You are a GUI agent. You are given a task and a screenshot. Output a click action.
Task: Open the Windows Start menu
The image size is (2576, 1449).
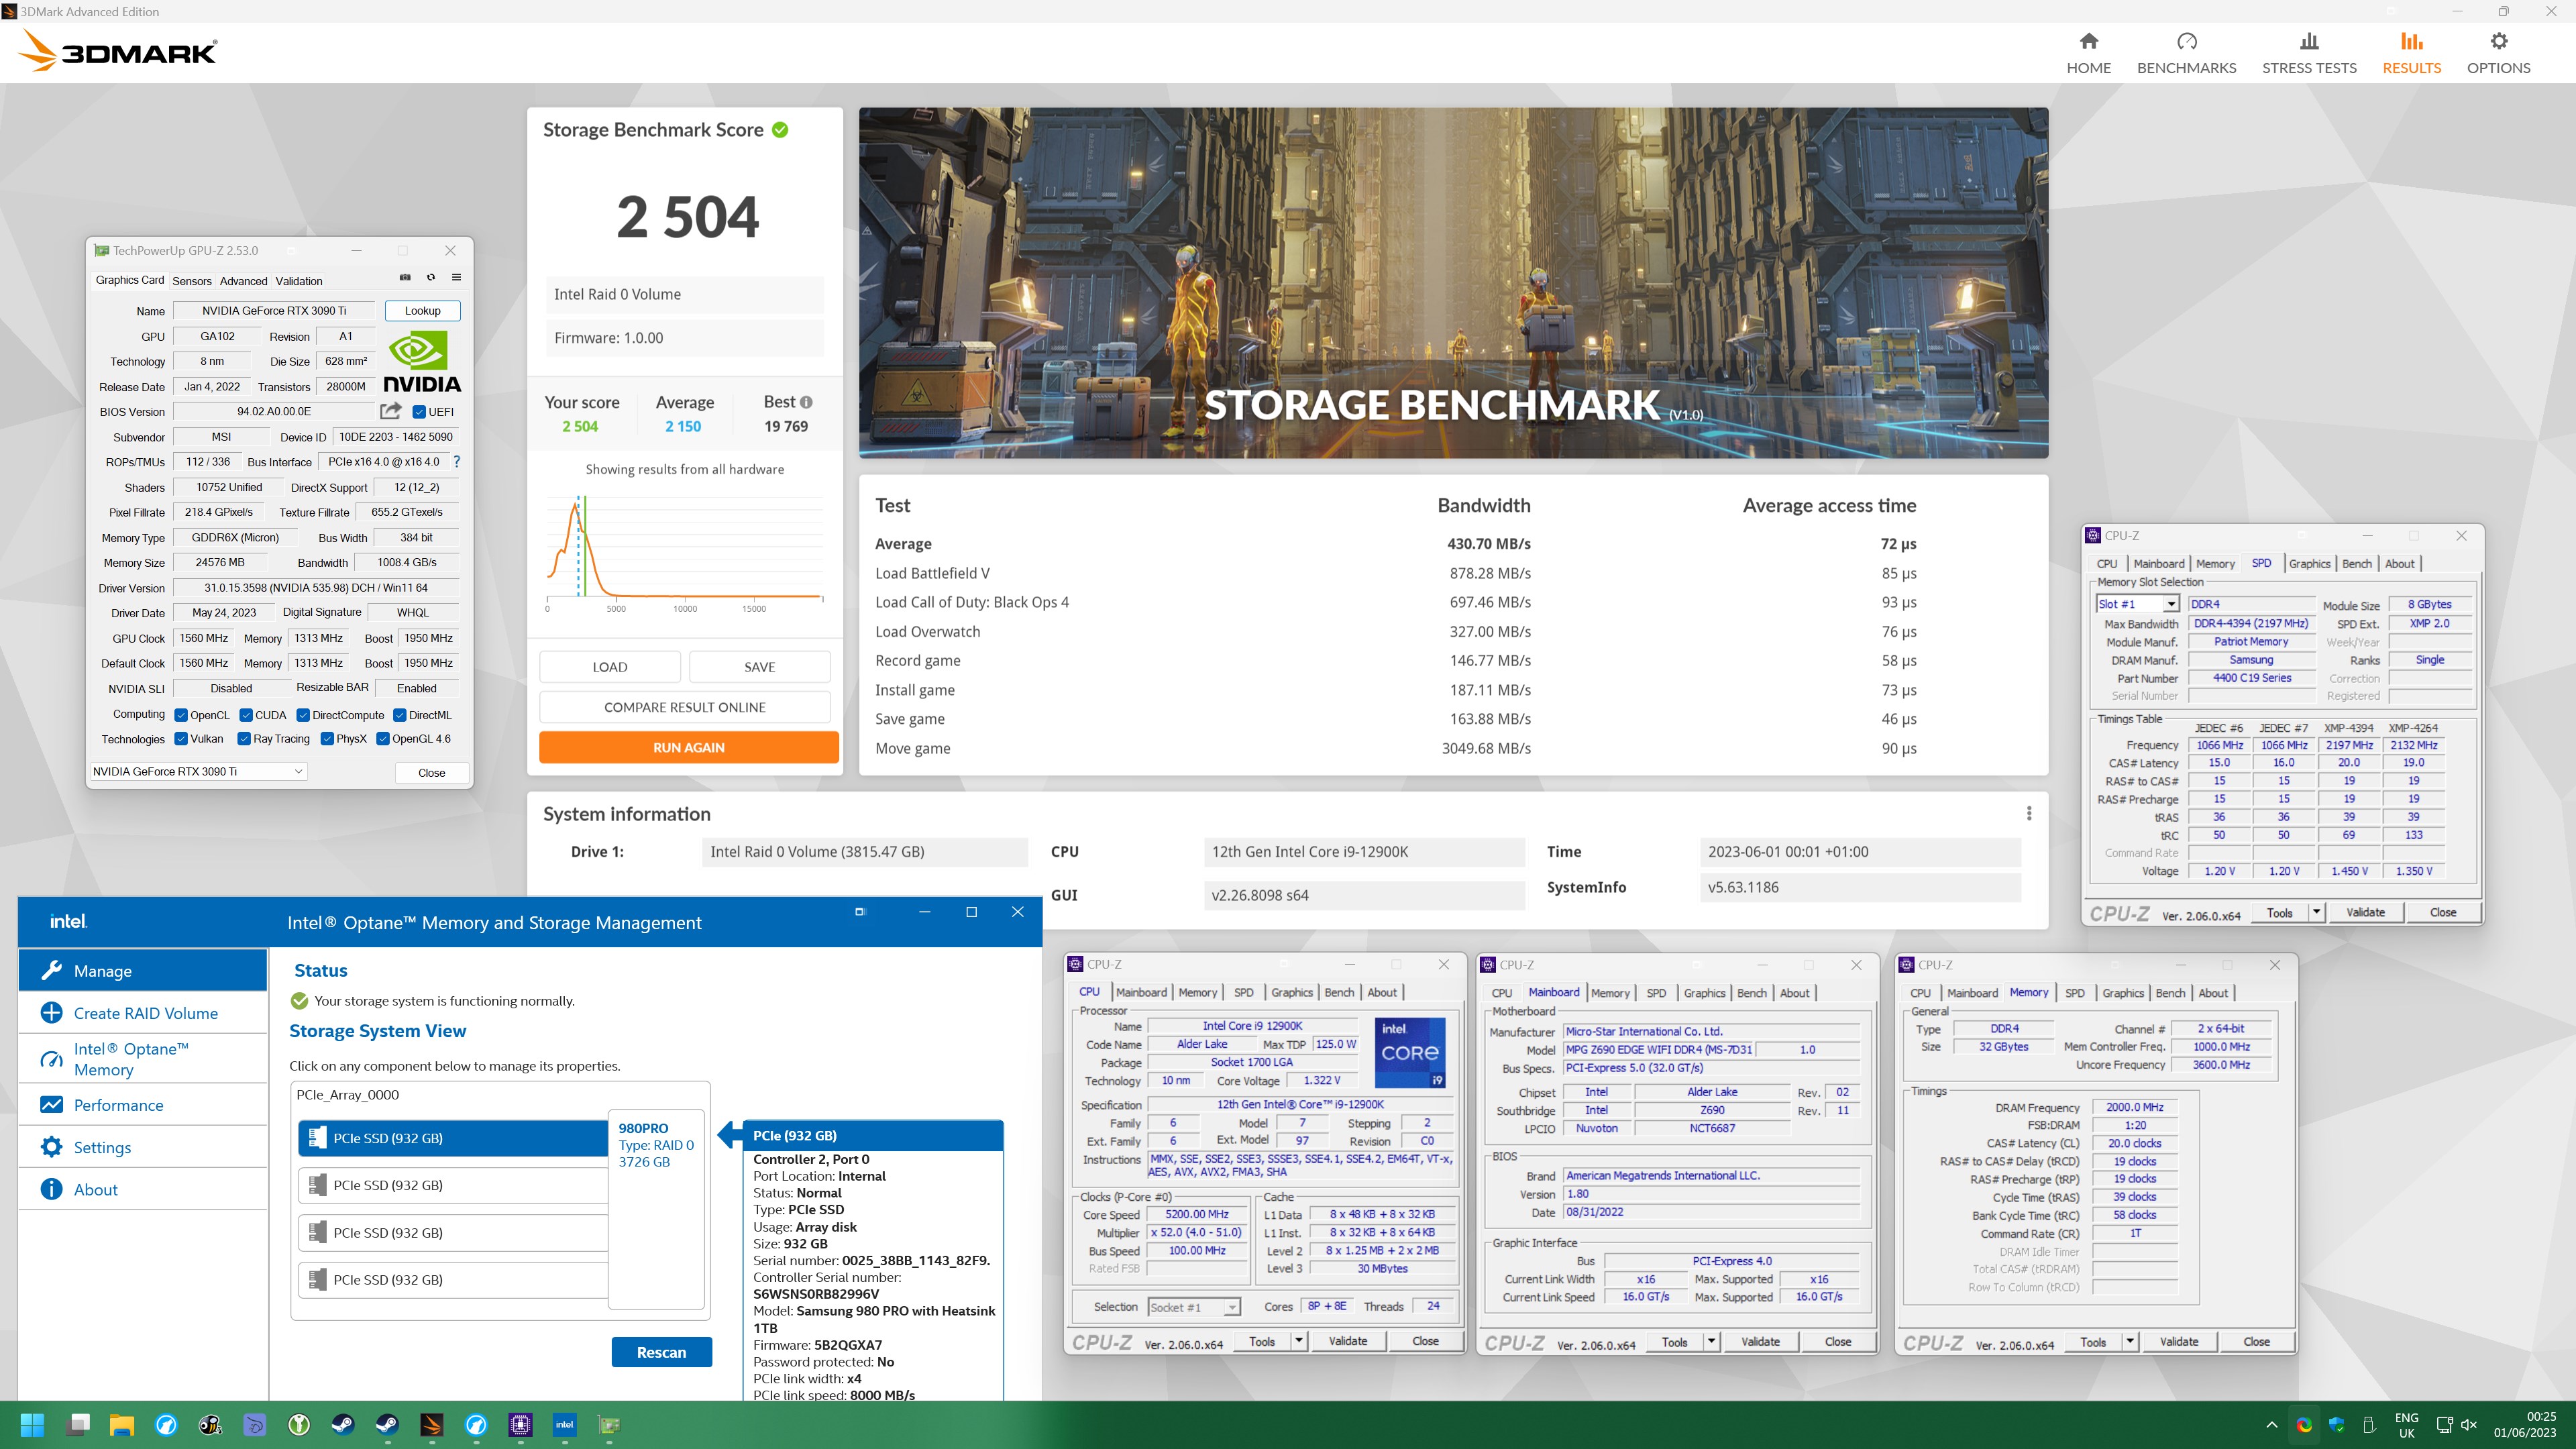coord(32,1425)
